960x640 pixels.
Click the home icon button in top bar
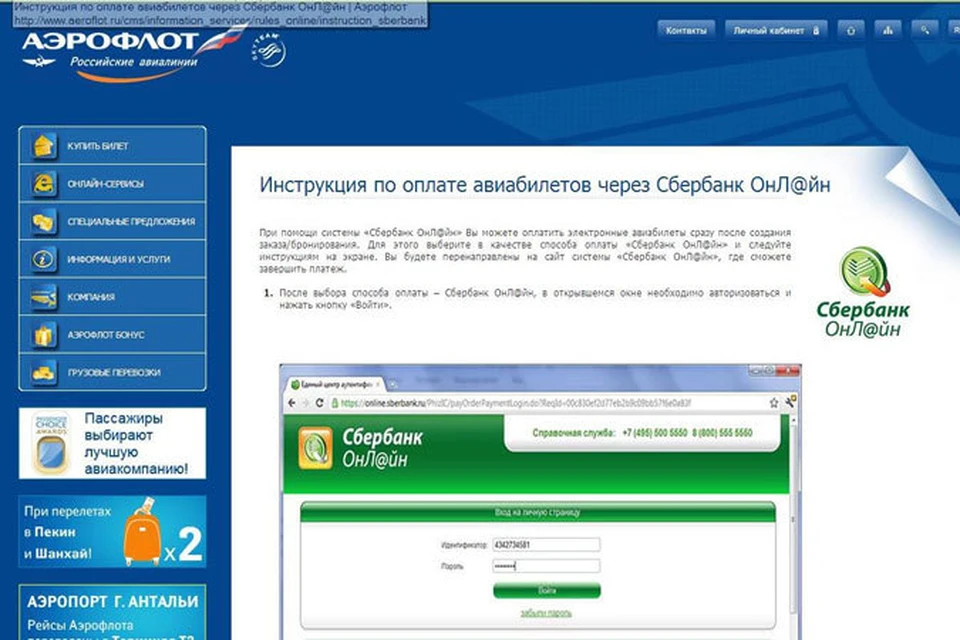(x=850, y=30)
